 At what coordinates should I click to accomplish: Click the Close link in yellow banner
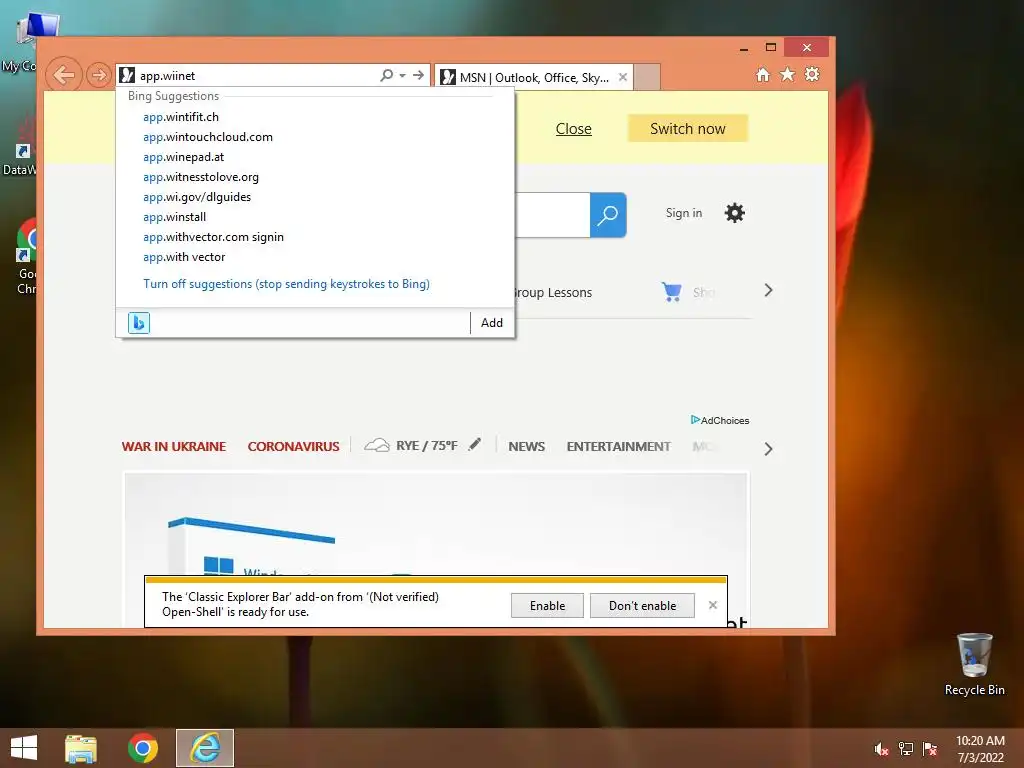point(573,129)
